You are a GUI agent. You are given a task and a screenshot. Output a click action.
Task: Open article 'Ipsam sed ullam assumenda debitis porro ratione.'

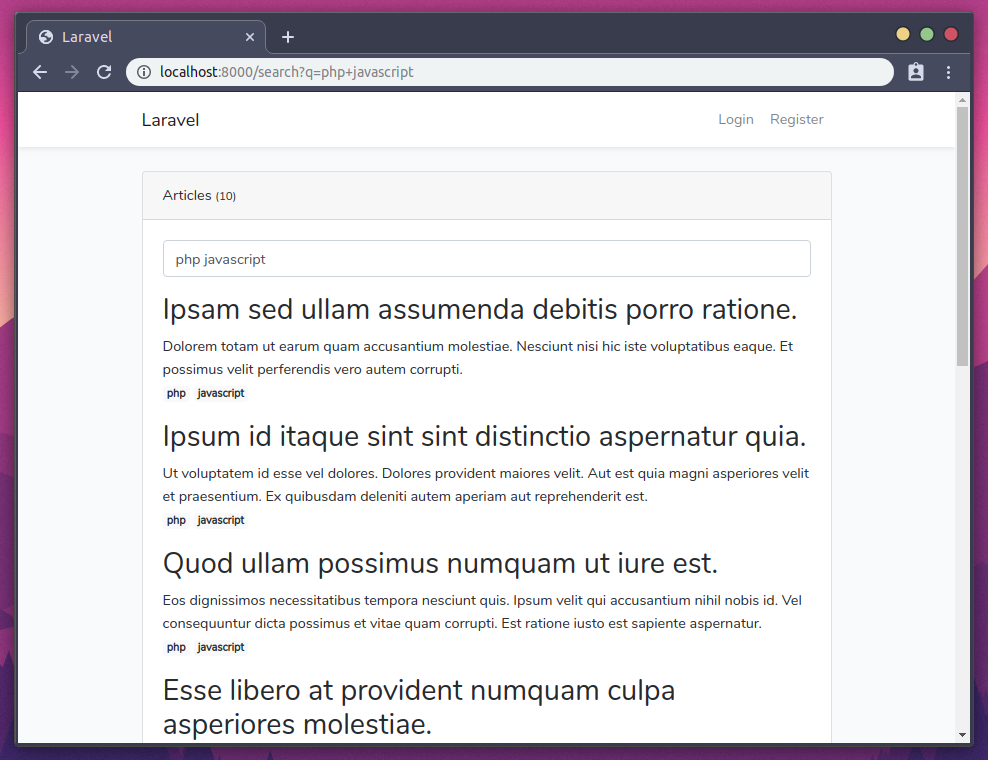[479, 309]
